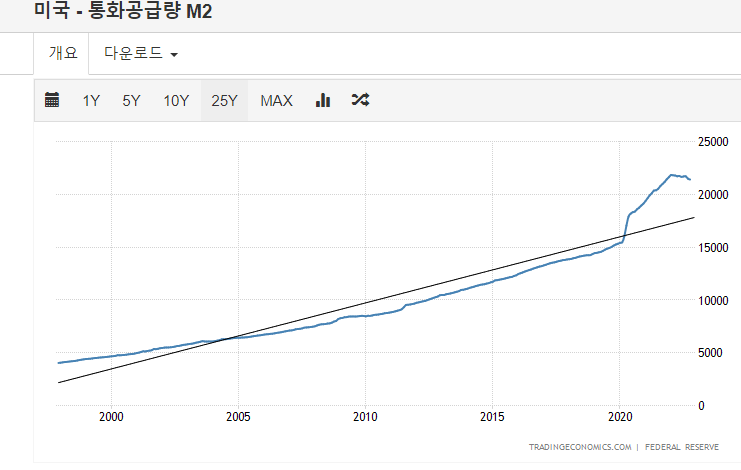The width and height of the screenshot is (741, 470).
Task: Expand the 다운로드 dropdown
Action: pos(141,53)
